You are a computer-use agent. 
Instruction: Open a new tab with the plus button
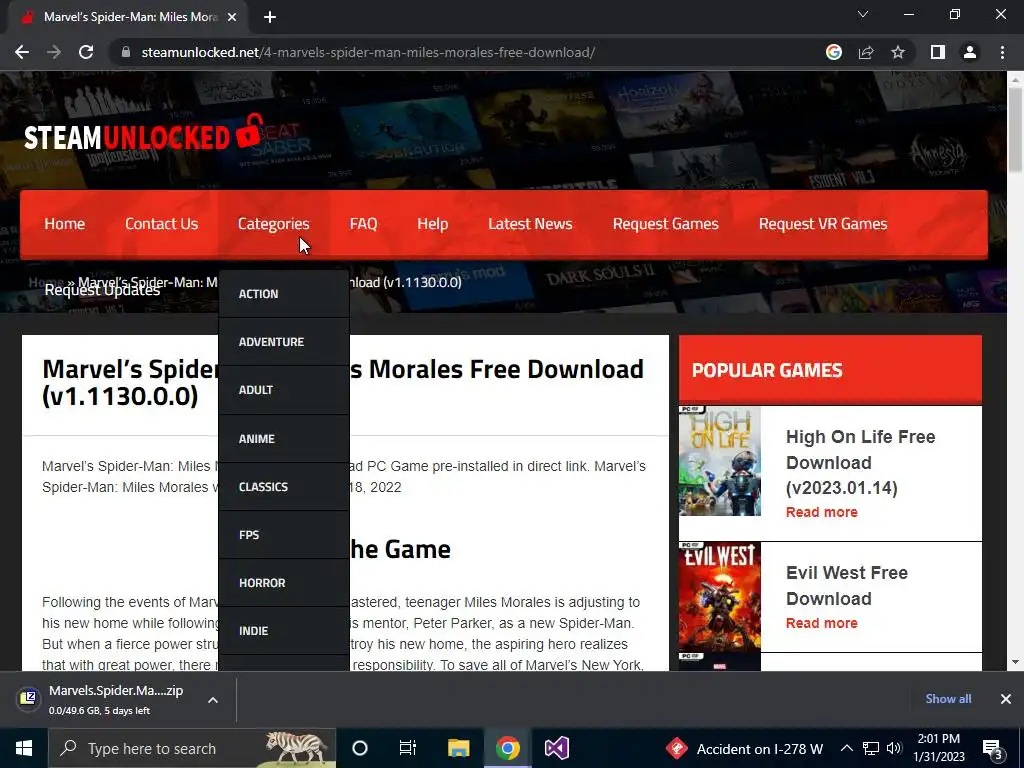click(270, 17)
